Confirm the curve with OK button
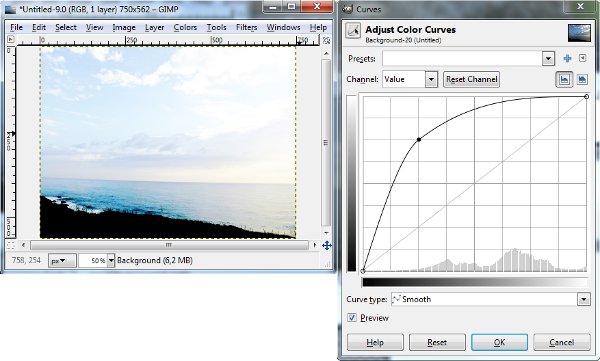The height and width of the screenshot is (361, 600). (499, 342)
